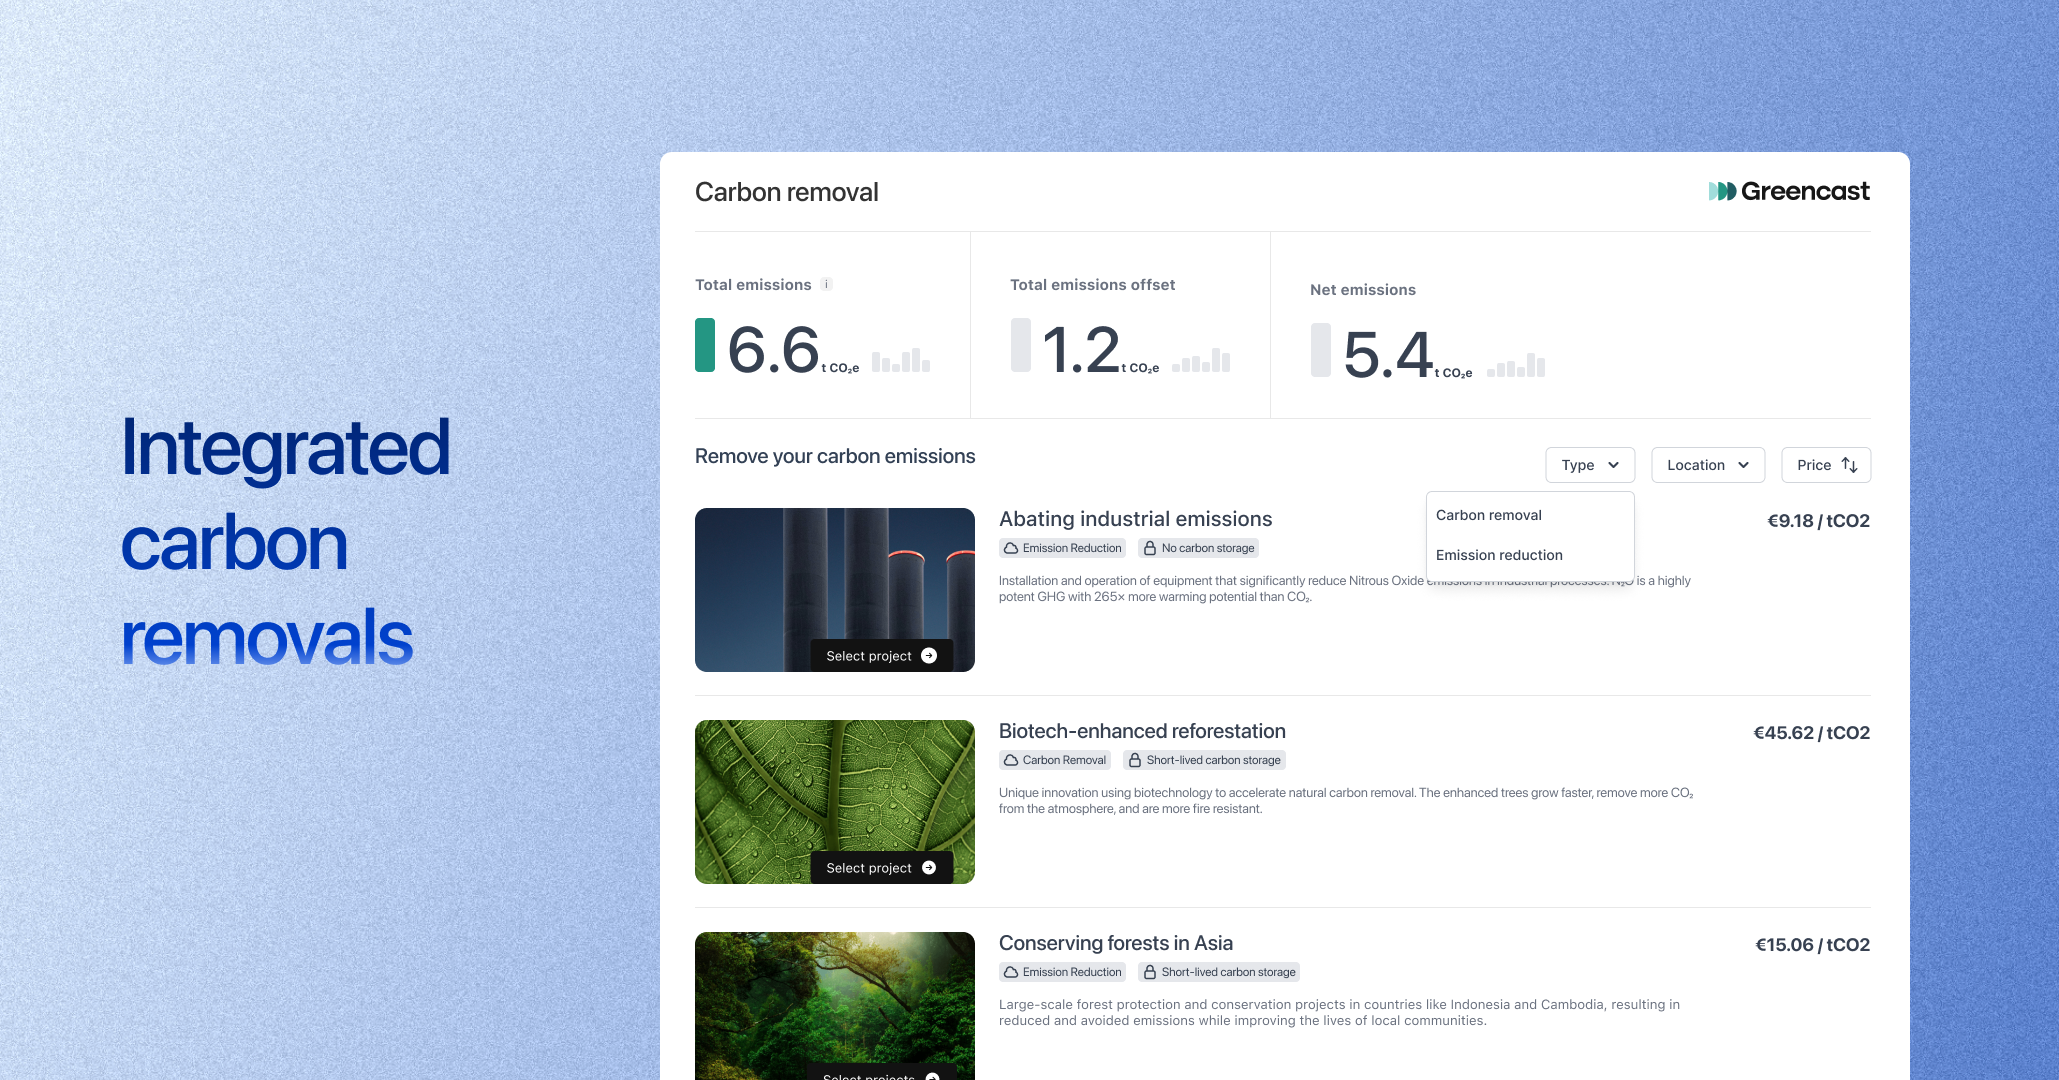Open the Location filter dropdown
Viewport: 2059px width, 1080px height.
tap(1708, 465)
